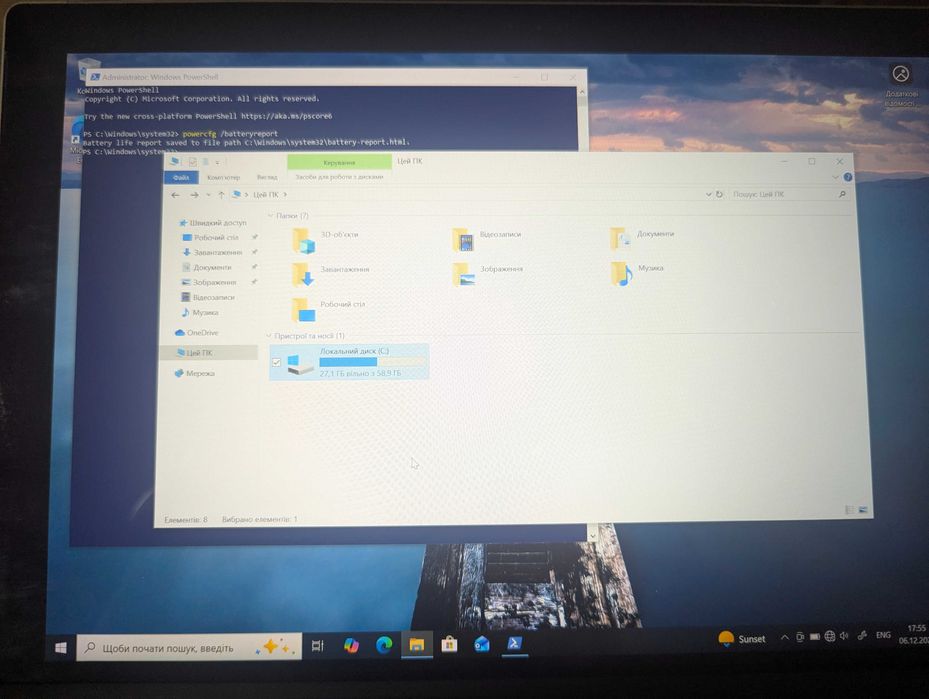Select Швидкий доступ in navigation pane
The height and width of the screenshot is (699, 929).
[212, 223]
